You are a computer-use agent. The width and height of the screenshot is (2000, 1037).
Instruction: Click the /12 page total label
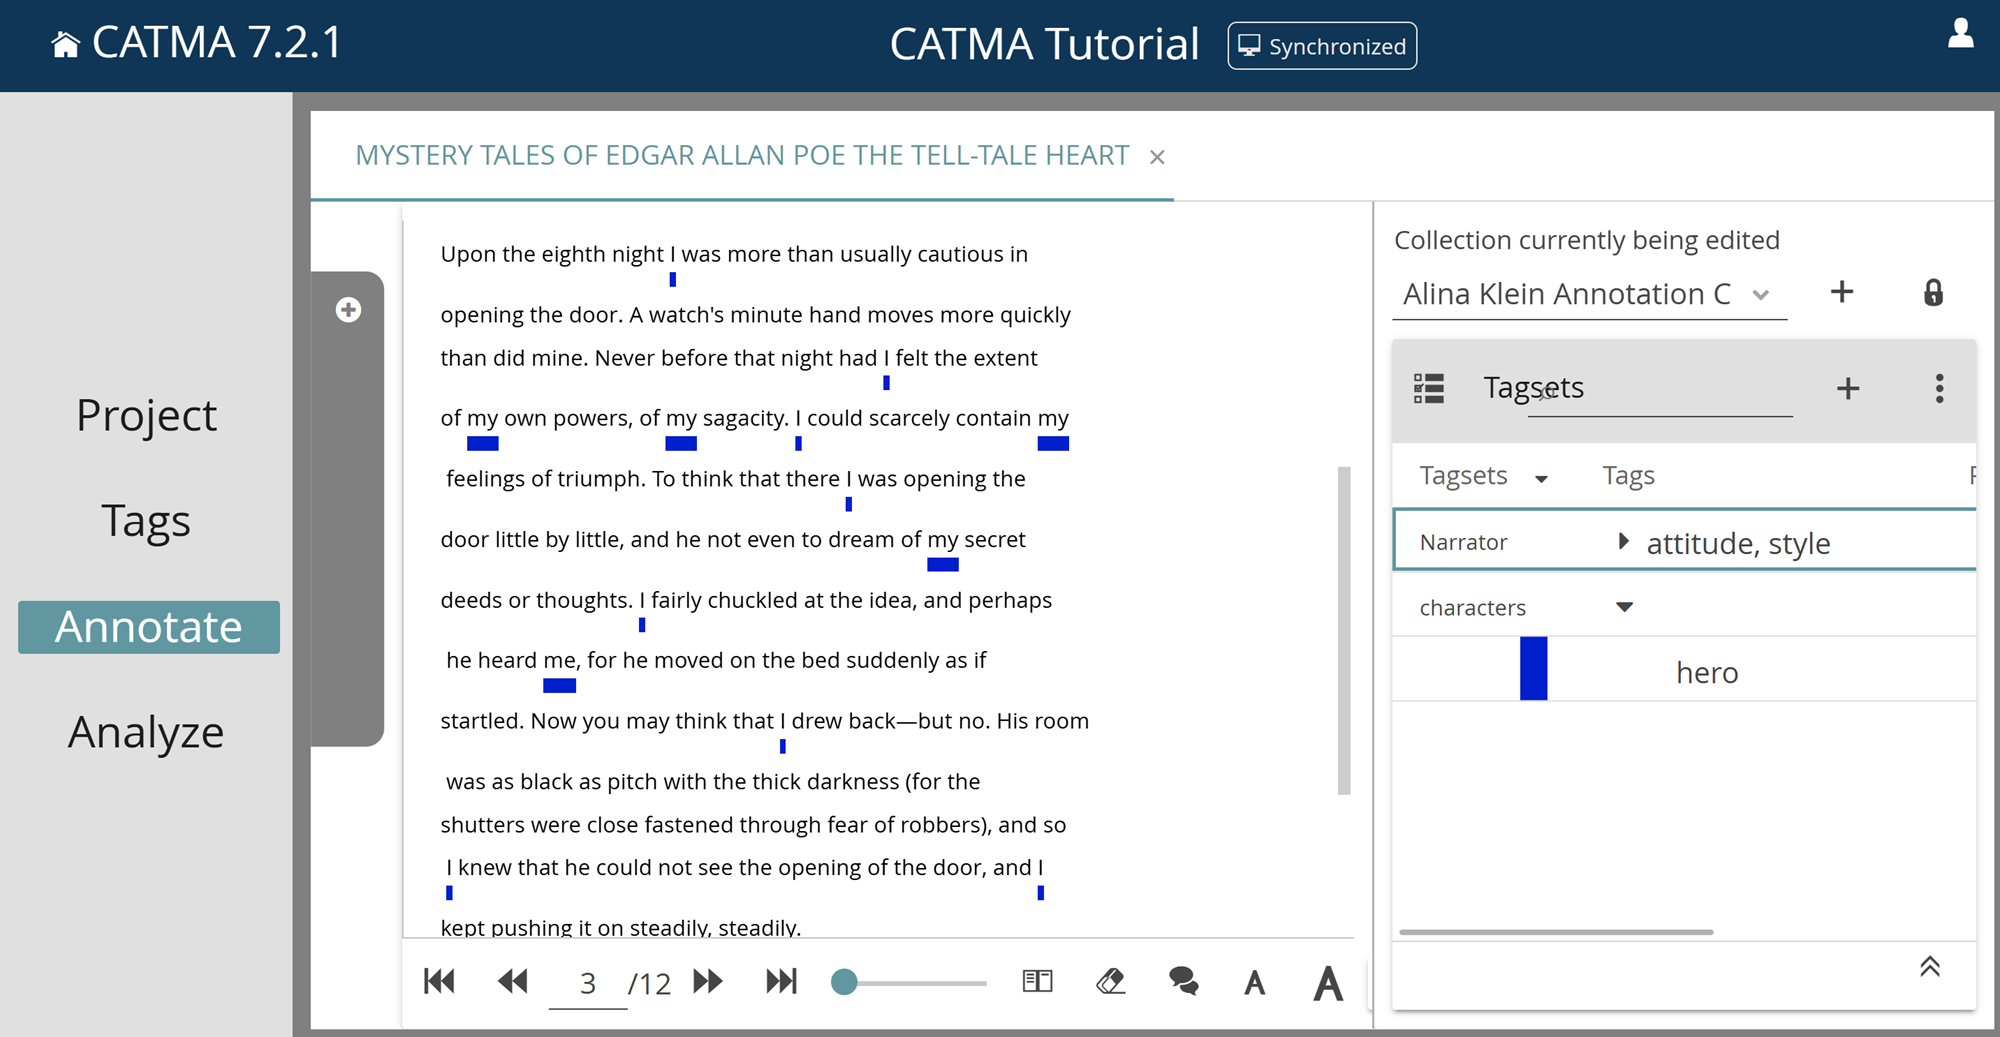coord(649,984)
